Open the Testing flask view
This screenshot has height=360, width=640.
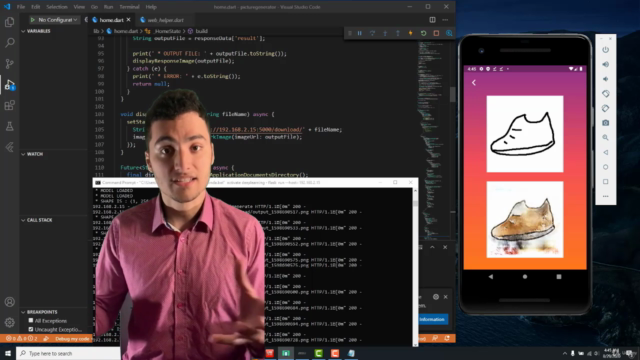click(9, 127)
